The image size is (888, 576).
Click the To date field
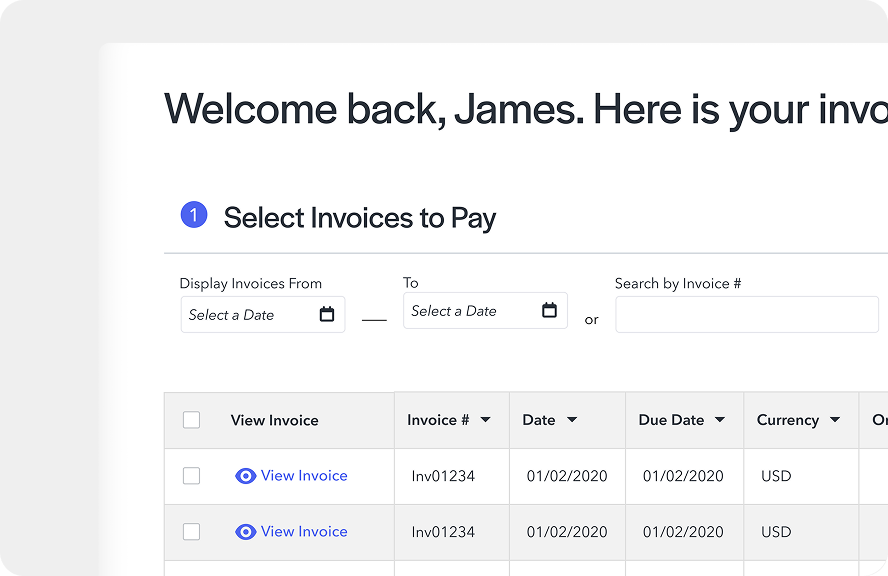coord(485,310)
